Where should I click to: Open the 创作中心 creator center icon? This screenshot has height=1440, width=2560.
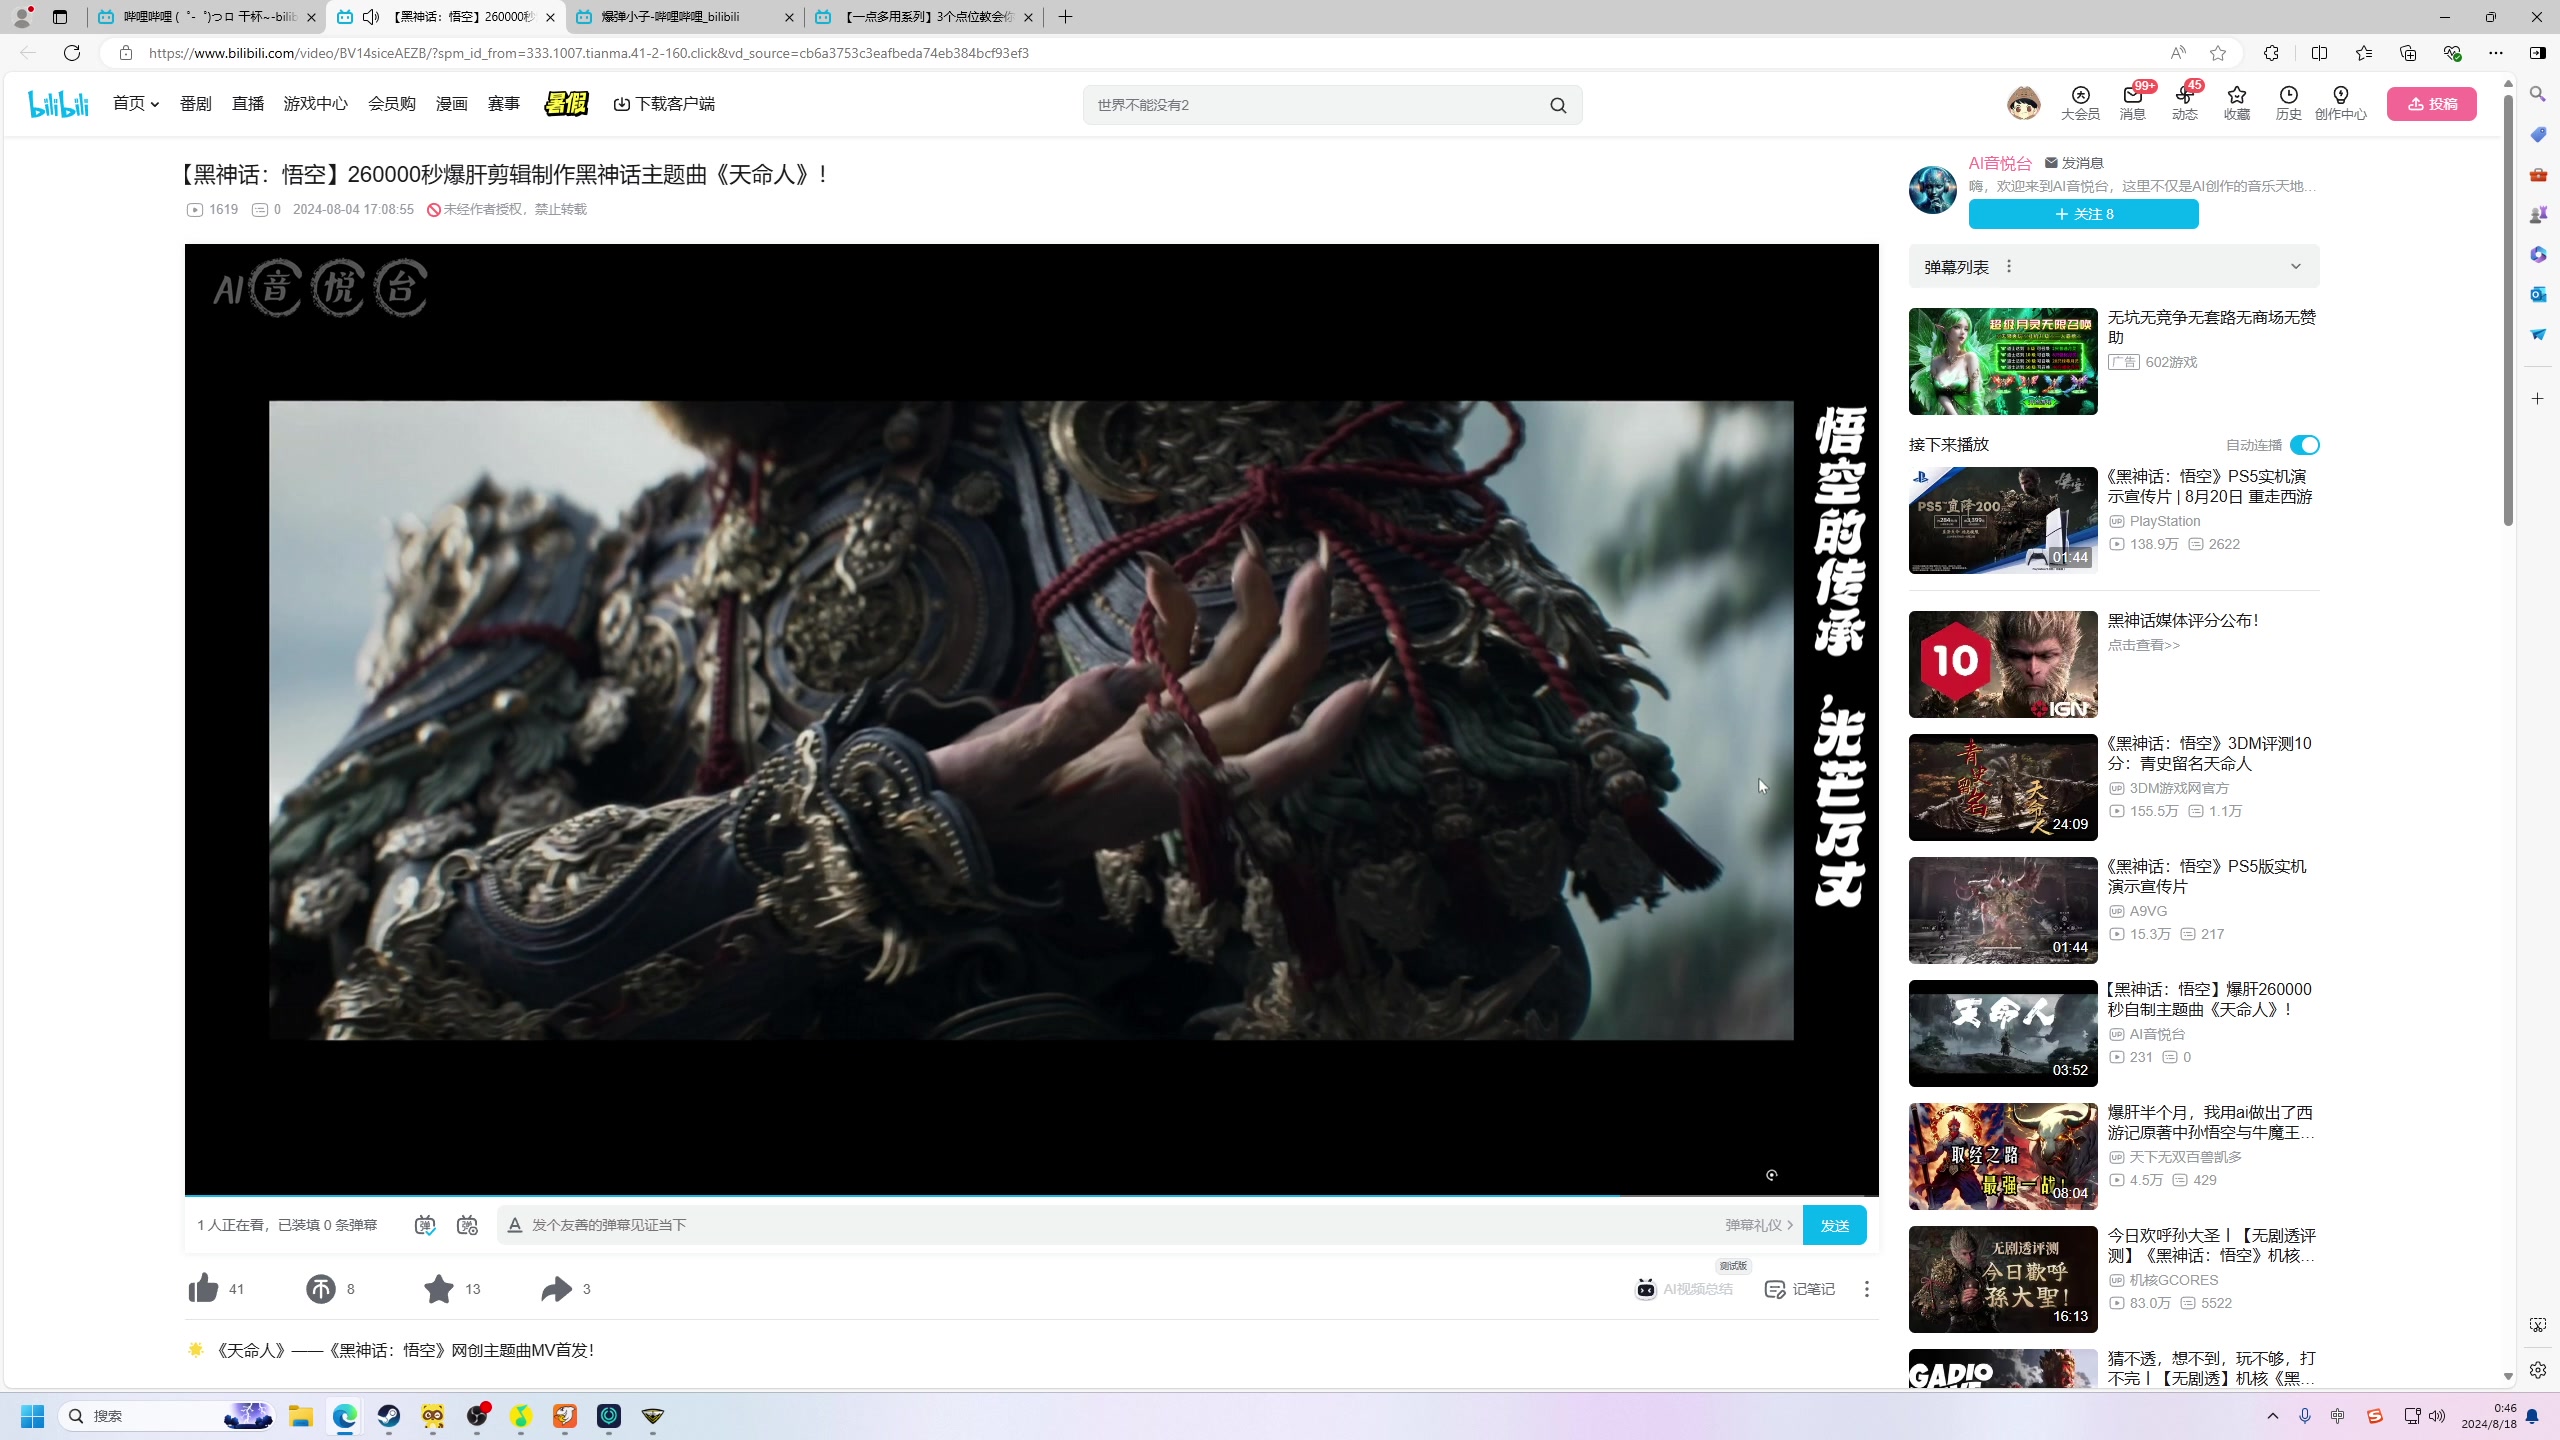[2340, 103]
